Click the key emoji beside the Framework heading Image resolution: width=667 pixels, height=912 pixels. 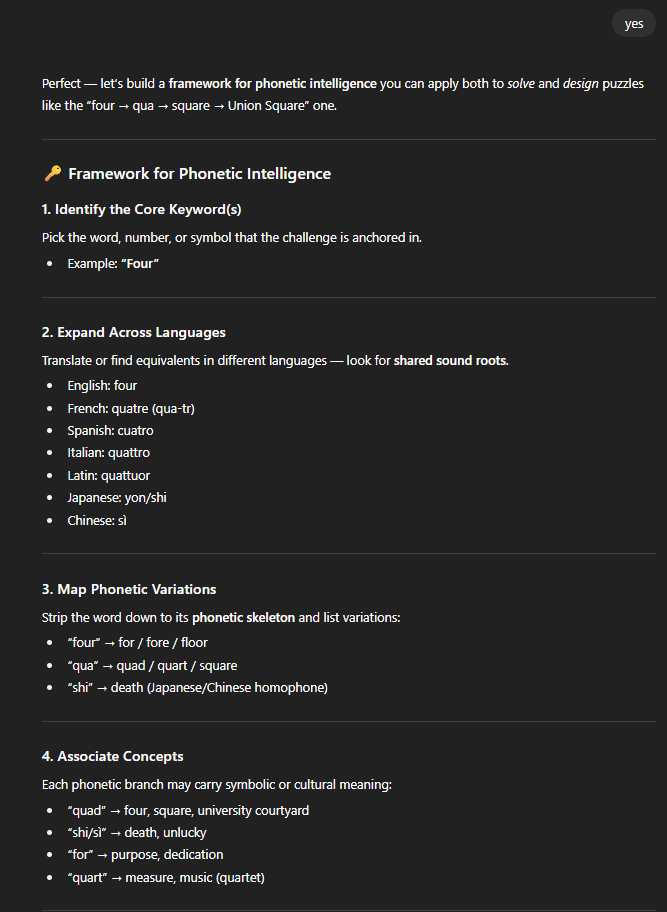coord(52,174)
